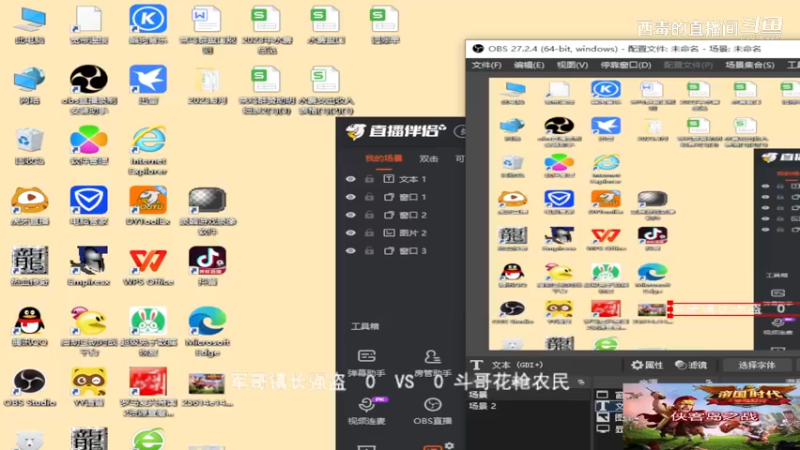Open the 房管助手 tool in 直播伴侣
This screenshot has width=800, height=450.
tap(432, 363)
